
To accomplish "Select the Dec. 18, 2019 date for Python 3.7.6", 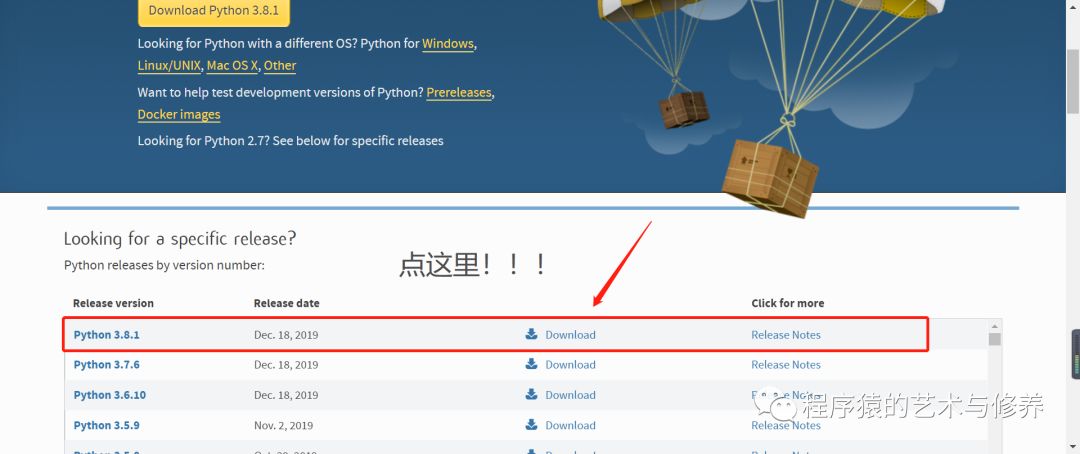I will (286, 364).
